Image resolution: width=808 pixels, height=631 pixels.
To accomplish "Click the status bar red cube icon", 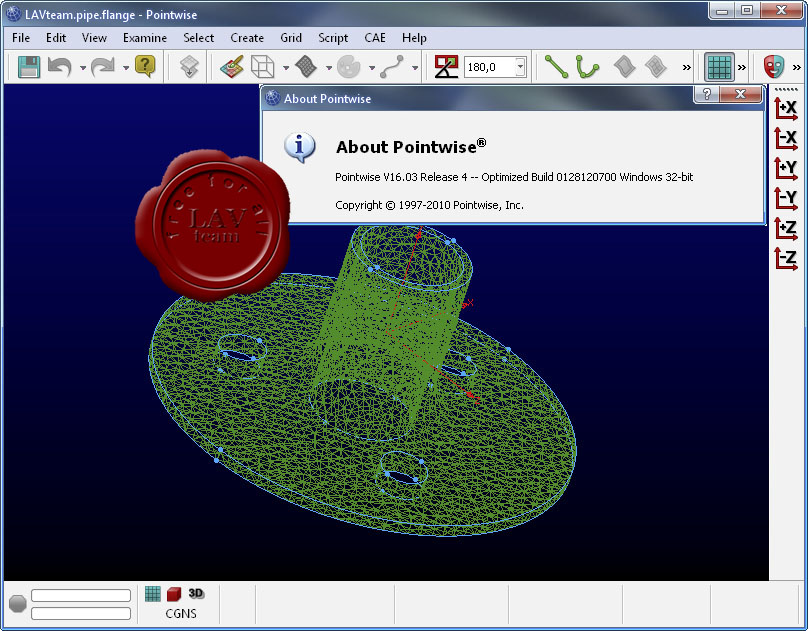I will (x=174, y=594).
